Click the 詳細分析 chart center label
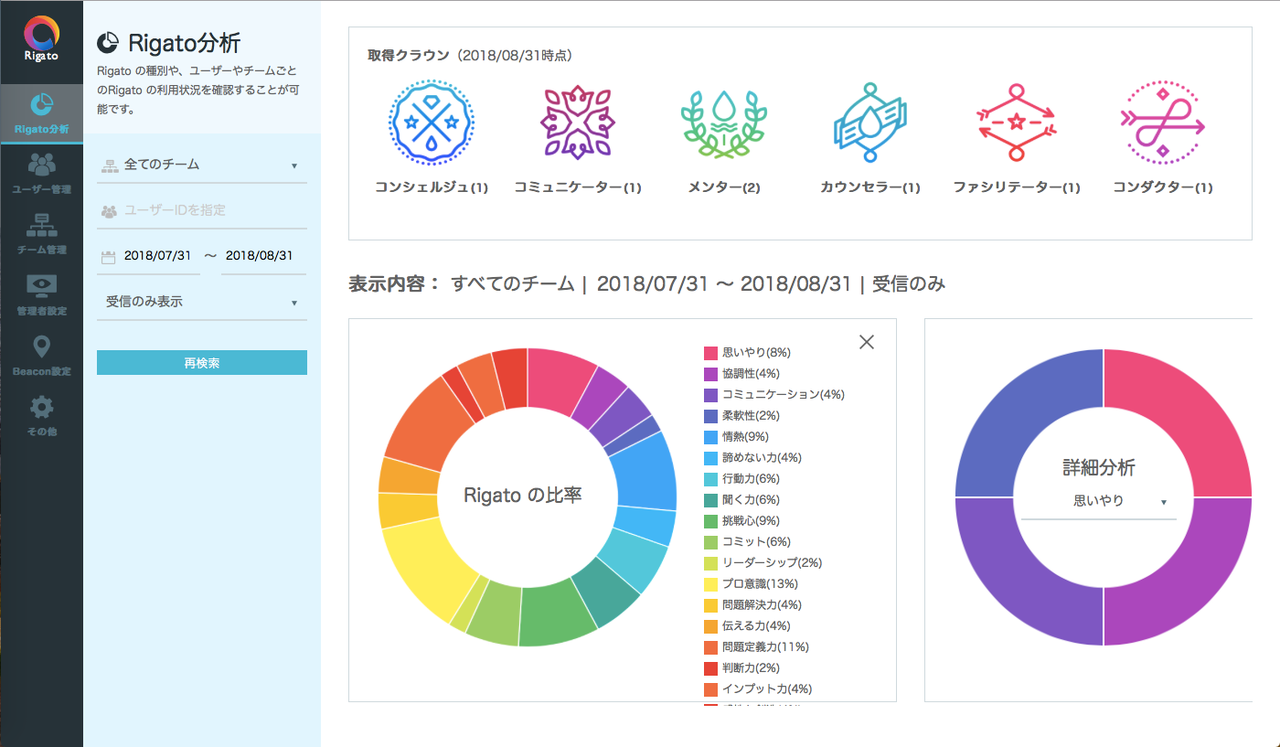The image size is (1280, 747). point(1099,467)
